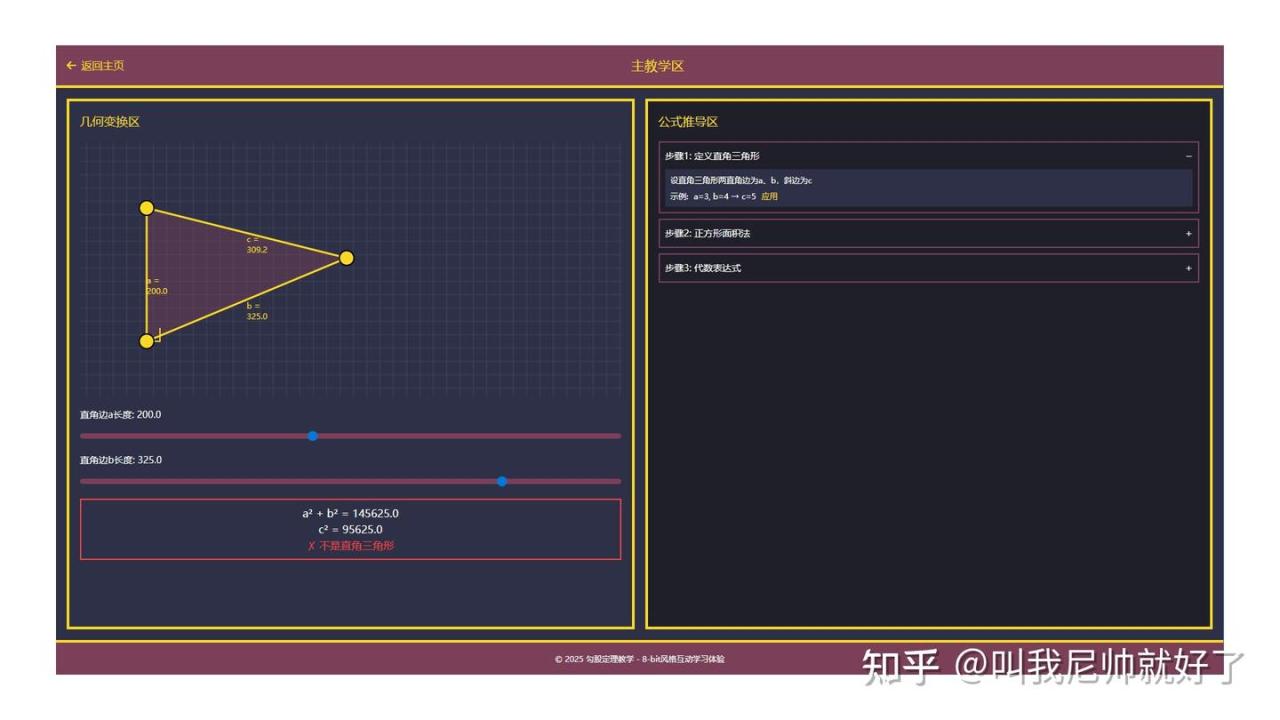Click the 公式推导区 panel heading

coord(688,122)
